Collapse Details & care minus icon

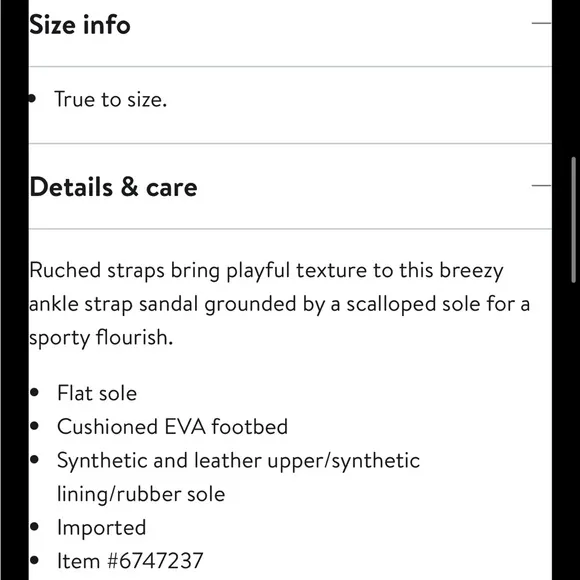[542, 186]
